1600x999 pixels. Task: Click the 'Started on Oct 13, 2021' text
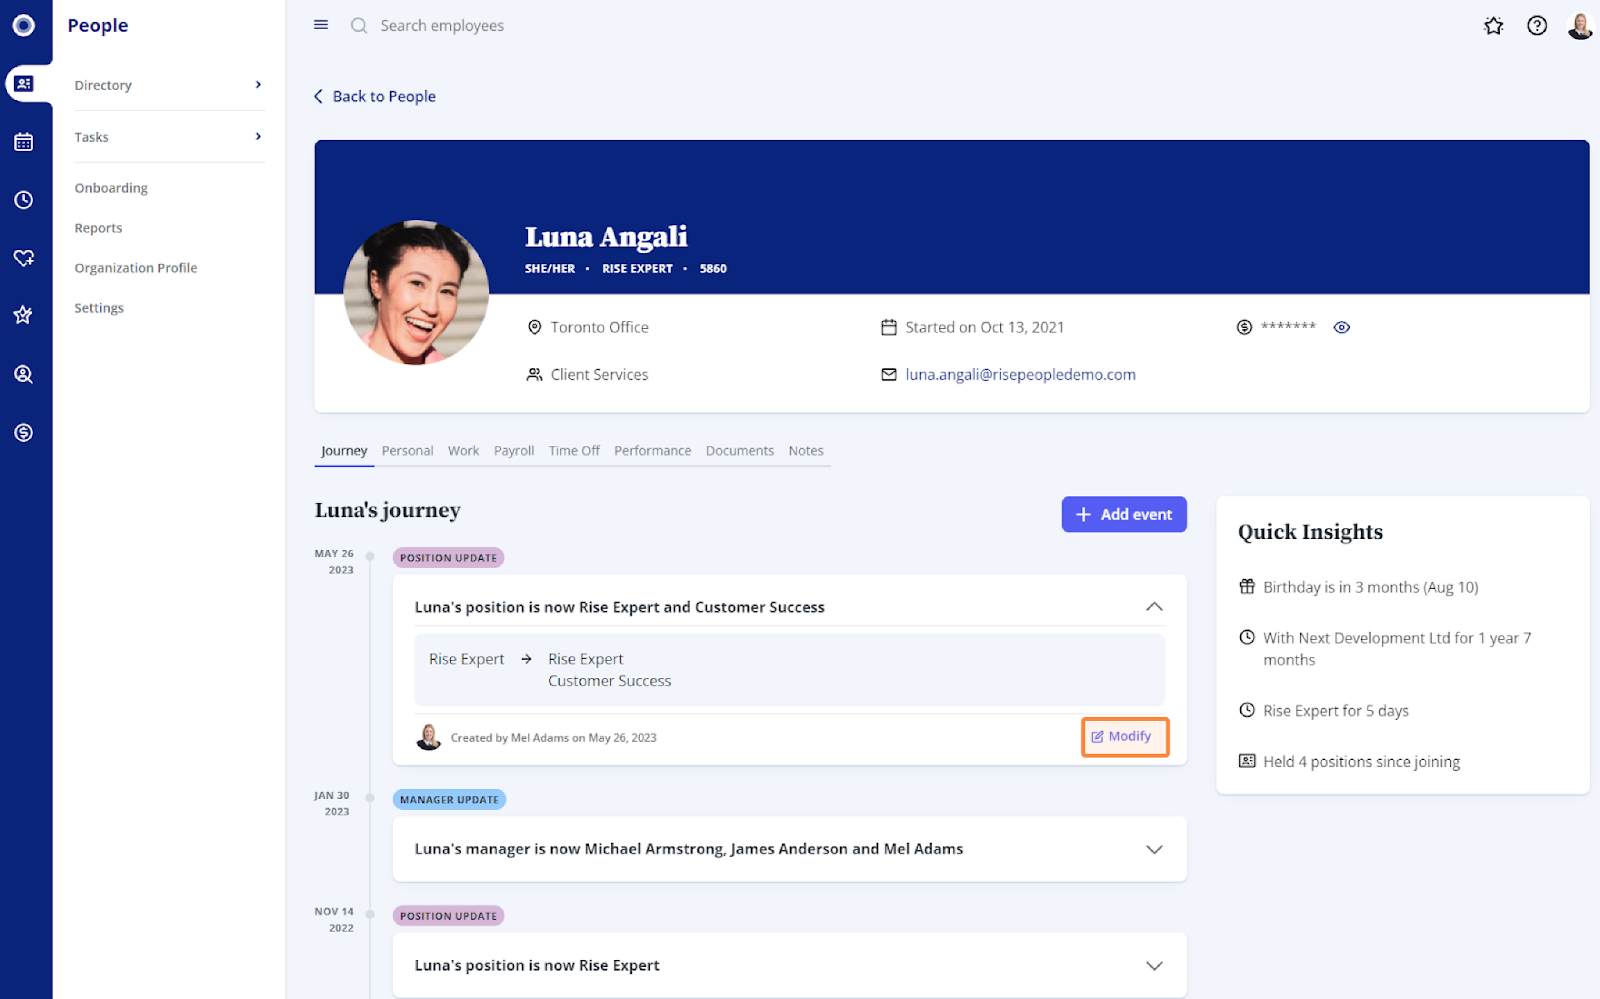coord(984,327)
